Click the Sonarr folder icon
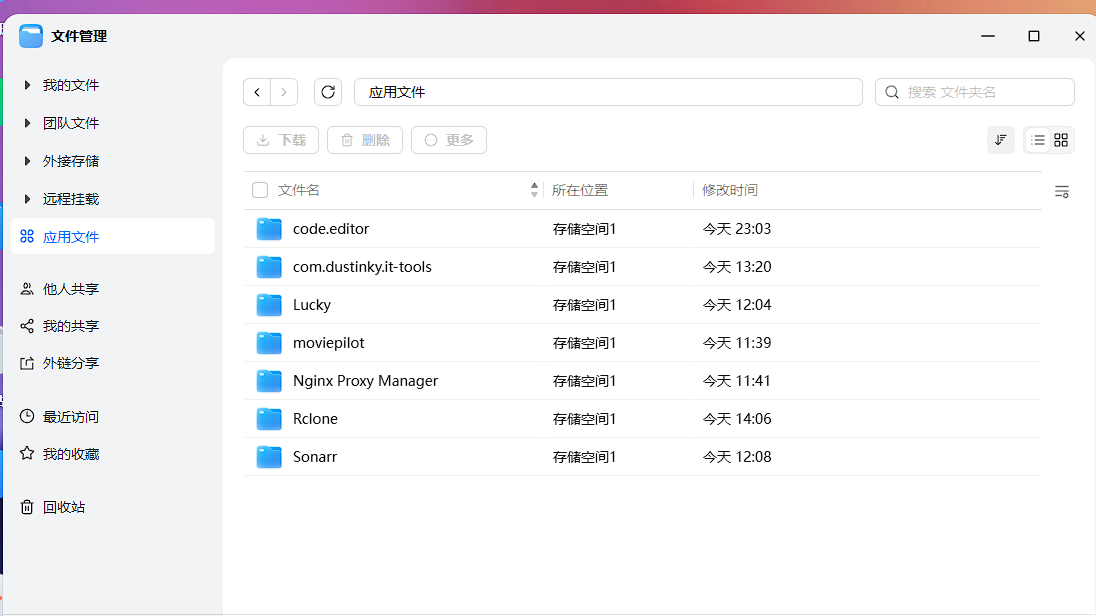This screenshot has width=1096, height=616. 269,457
